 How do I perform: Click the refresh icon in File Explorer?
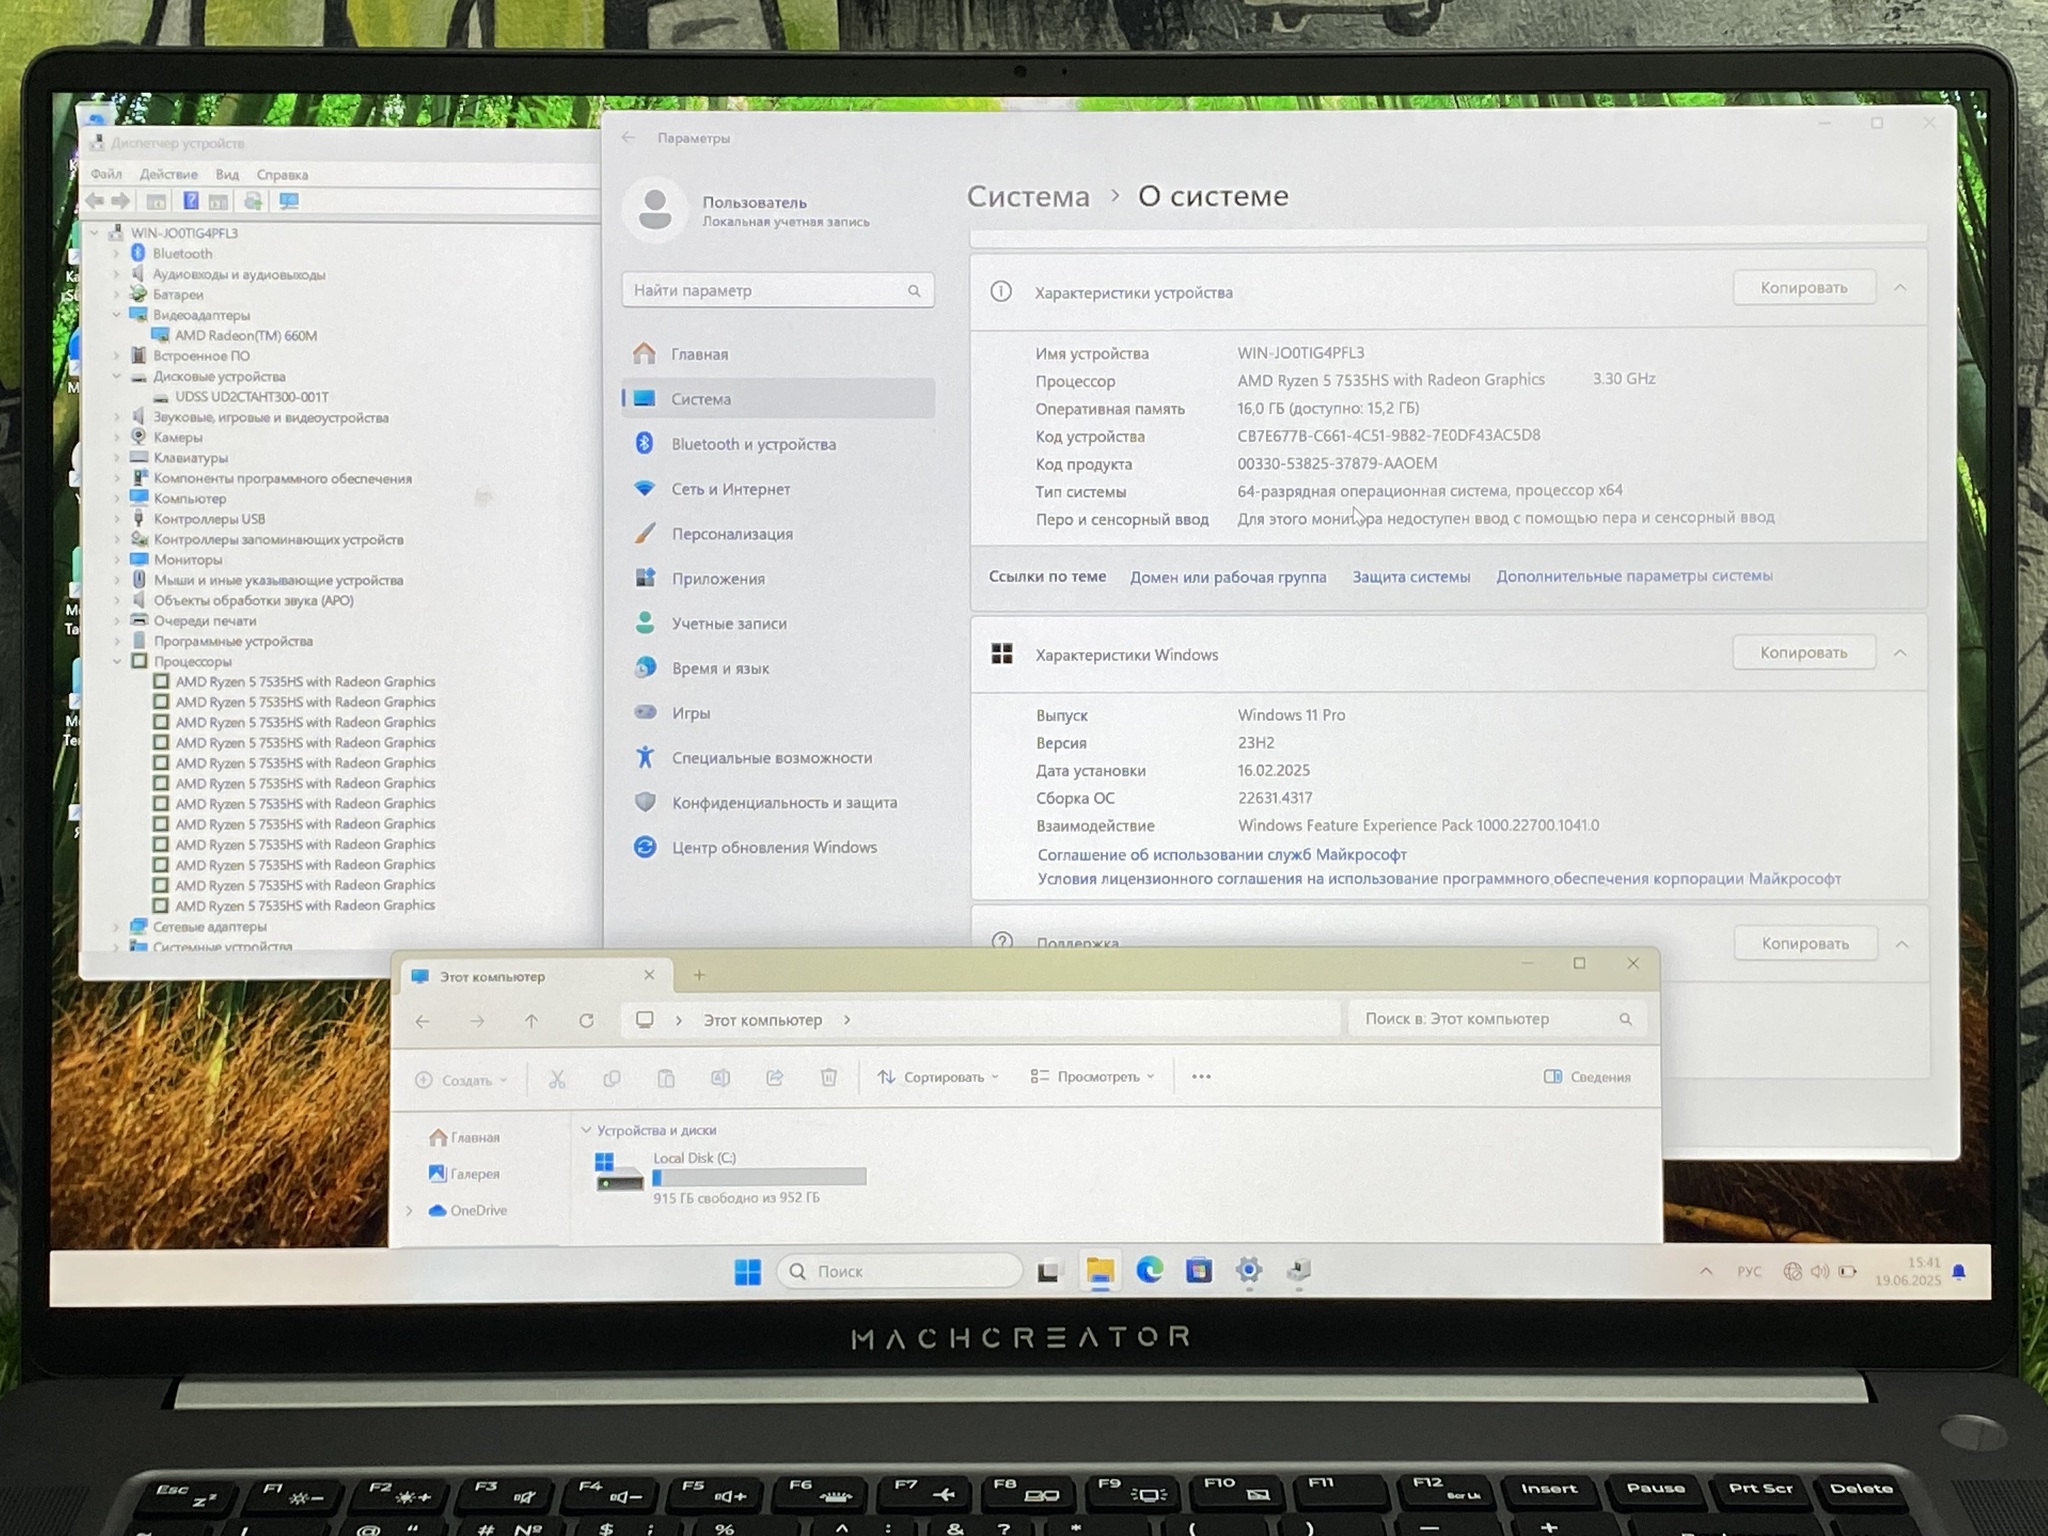[586, 1020]
